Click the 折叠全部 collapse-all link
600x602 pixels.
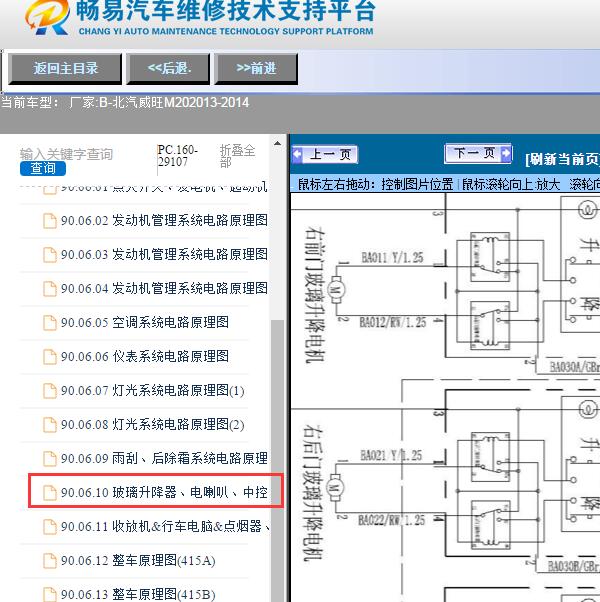coord(237,156)
